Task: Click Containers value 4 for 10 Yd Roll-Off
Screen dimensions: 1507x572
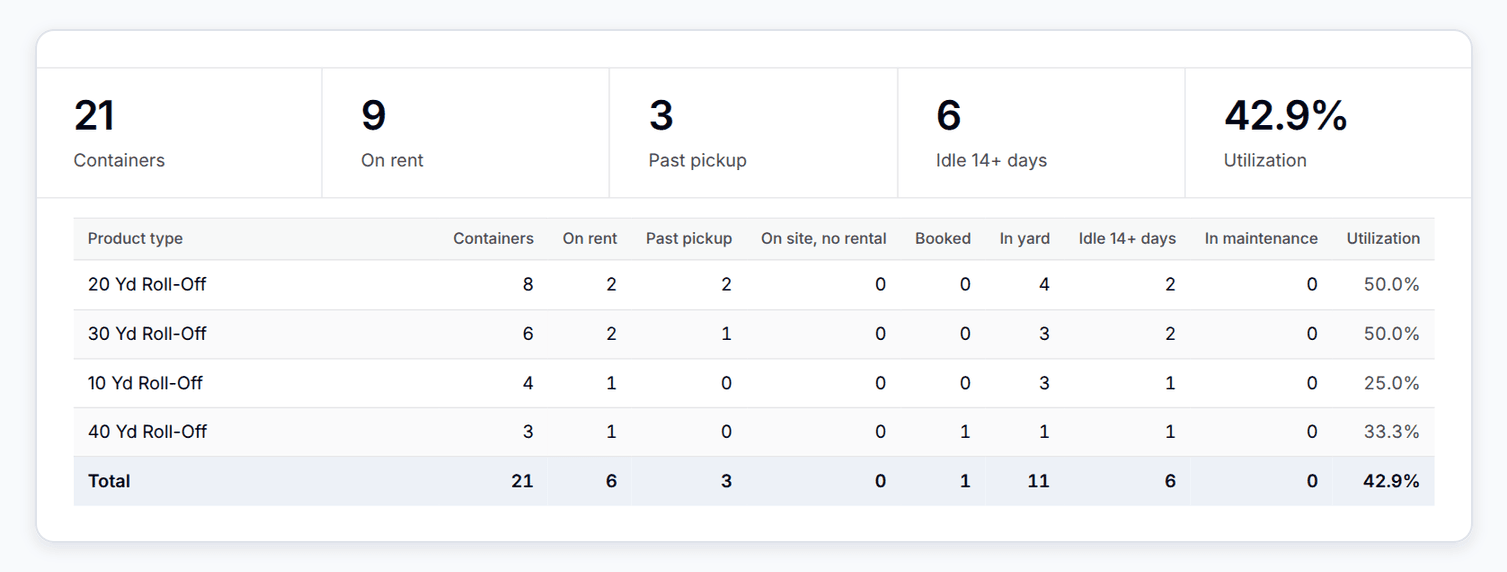Action: (x=528, y=383)
